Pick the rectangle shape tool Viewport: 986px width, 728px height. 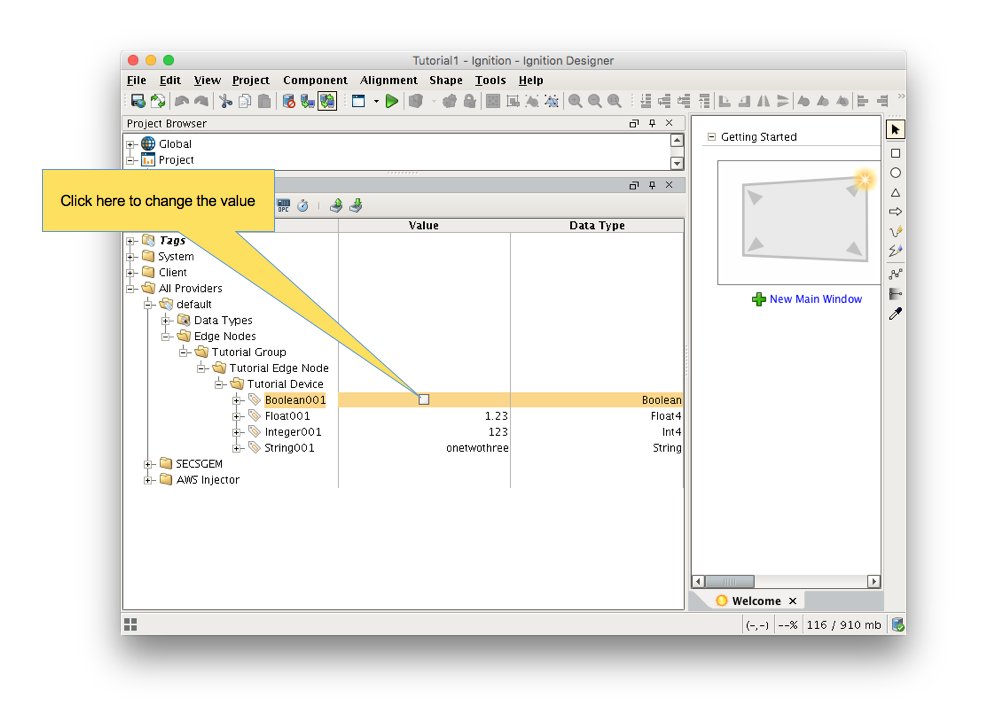pyautogui.click(x=895, y=153)
